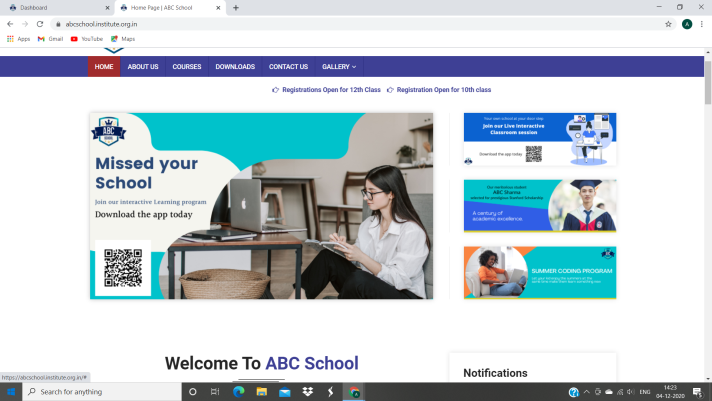This screenshot has width=712, height=401.
Task: Open ABOUT US page
Action: click(x=143, y=67)
